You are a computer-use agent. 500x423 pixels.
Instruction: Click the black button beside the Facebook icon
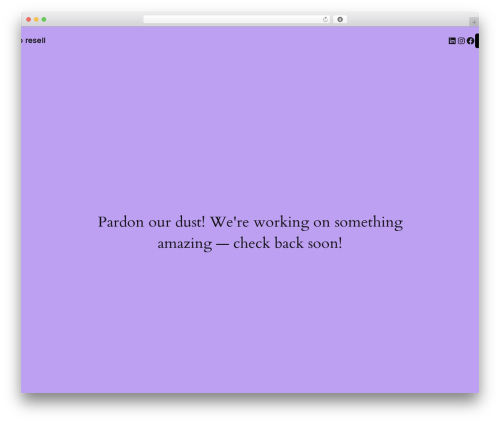[477, 41]
